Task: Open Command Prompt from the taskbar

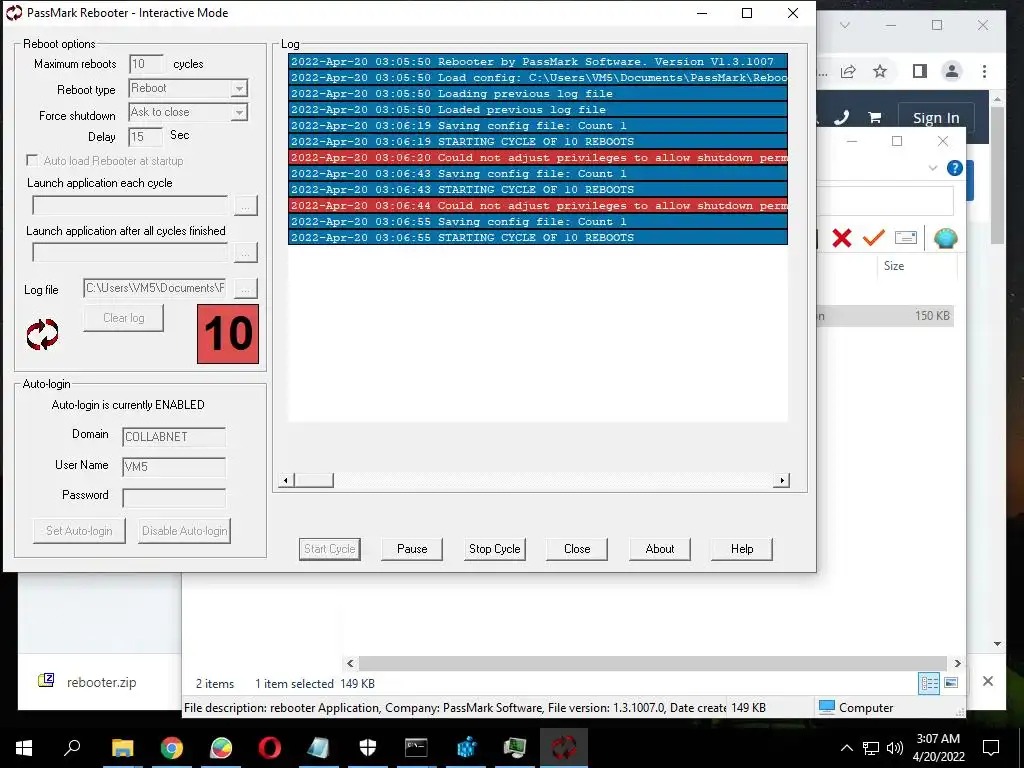Action: pyautogui.click(x=416, y=748)
